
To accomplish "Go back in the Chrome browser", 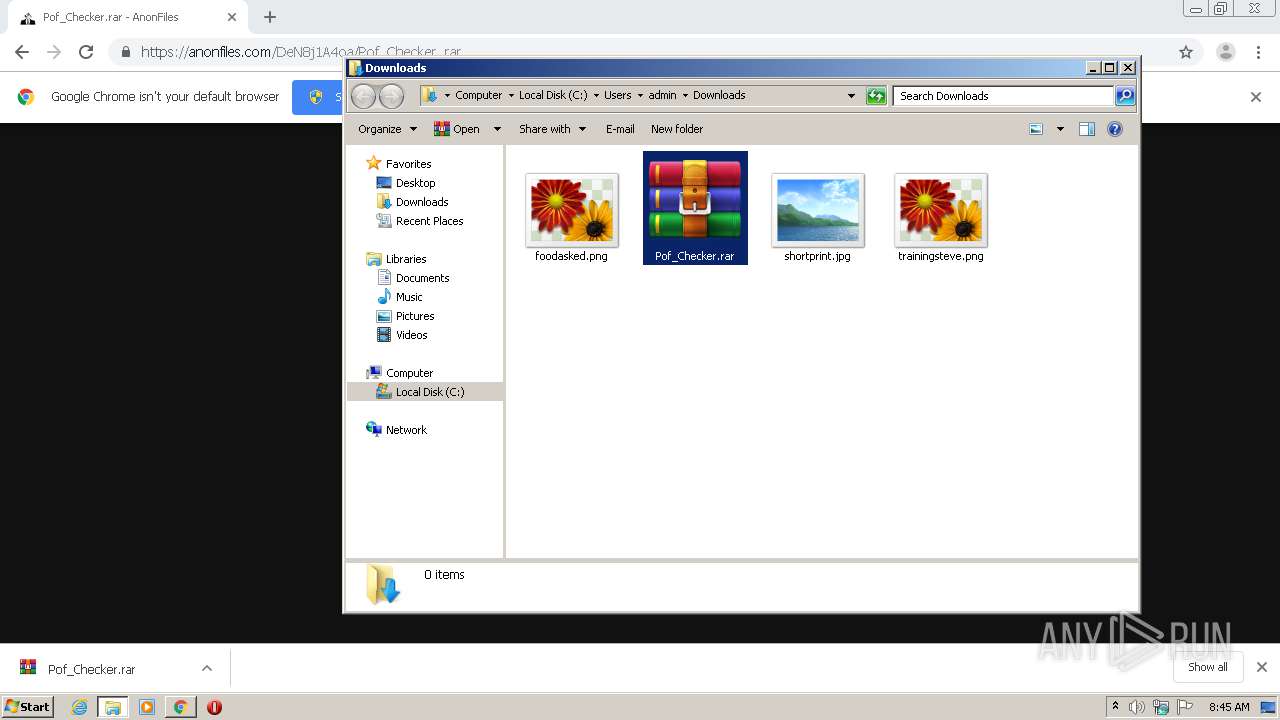I will coord(22,52).
